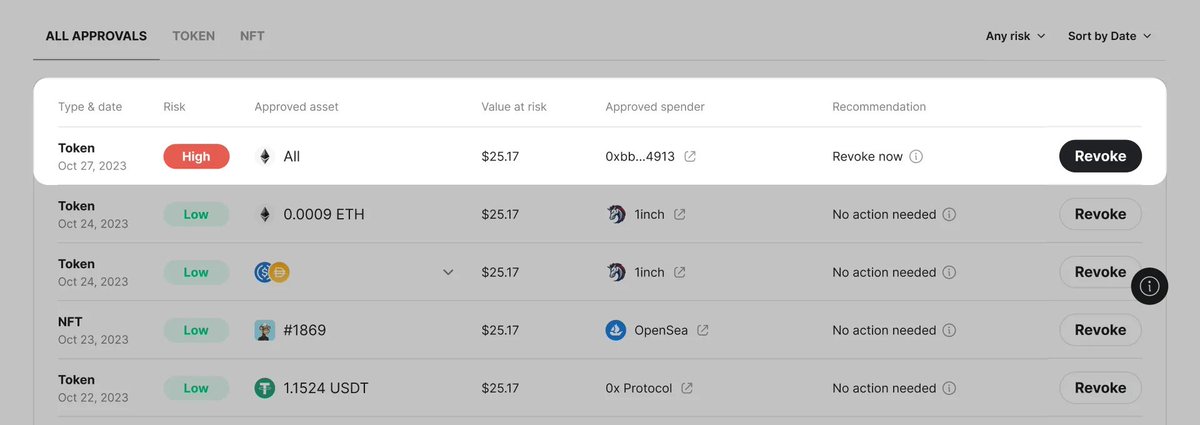The width and height of the screenshot is (1200, 425).
Task: Click the Tether USDT token icon
Action: coord(264,388)
